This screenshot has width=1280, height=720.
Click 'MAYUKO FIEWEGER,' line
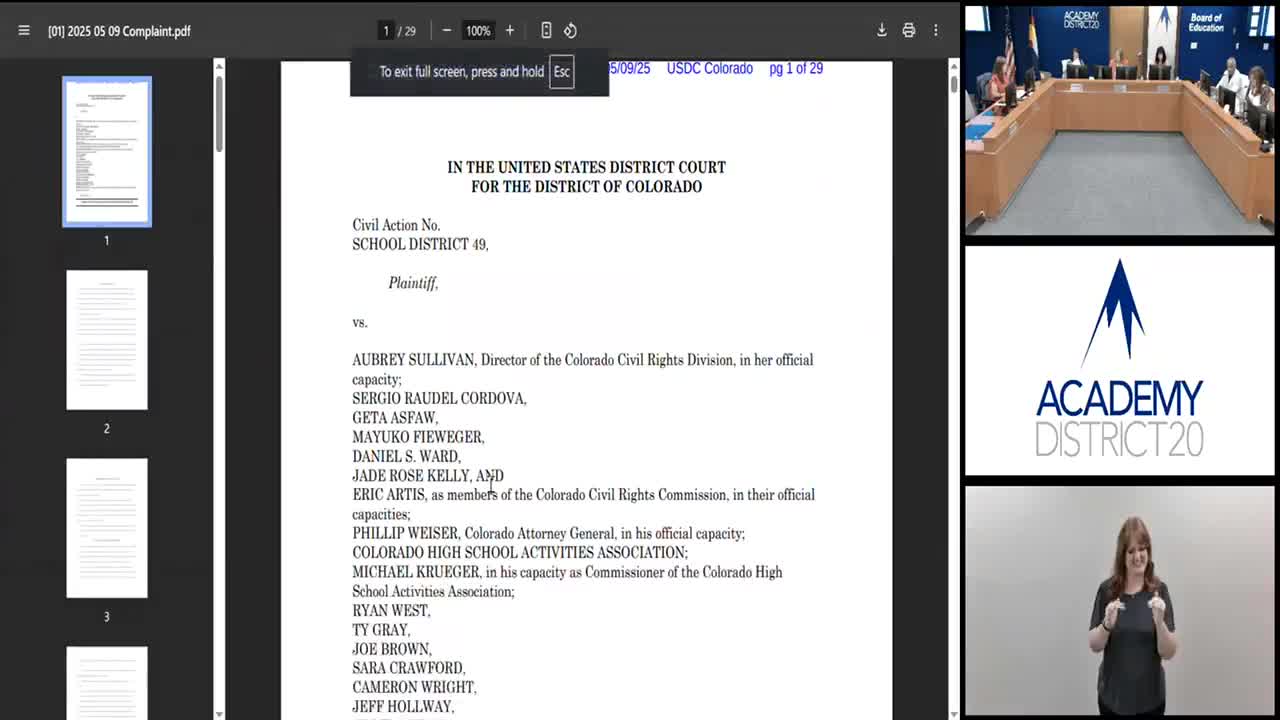click(418, 437)
